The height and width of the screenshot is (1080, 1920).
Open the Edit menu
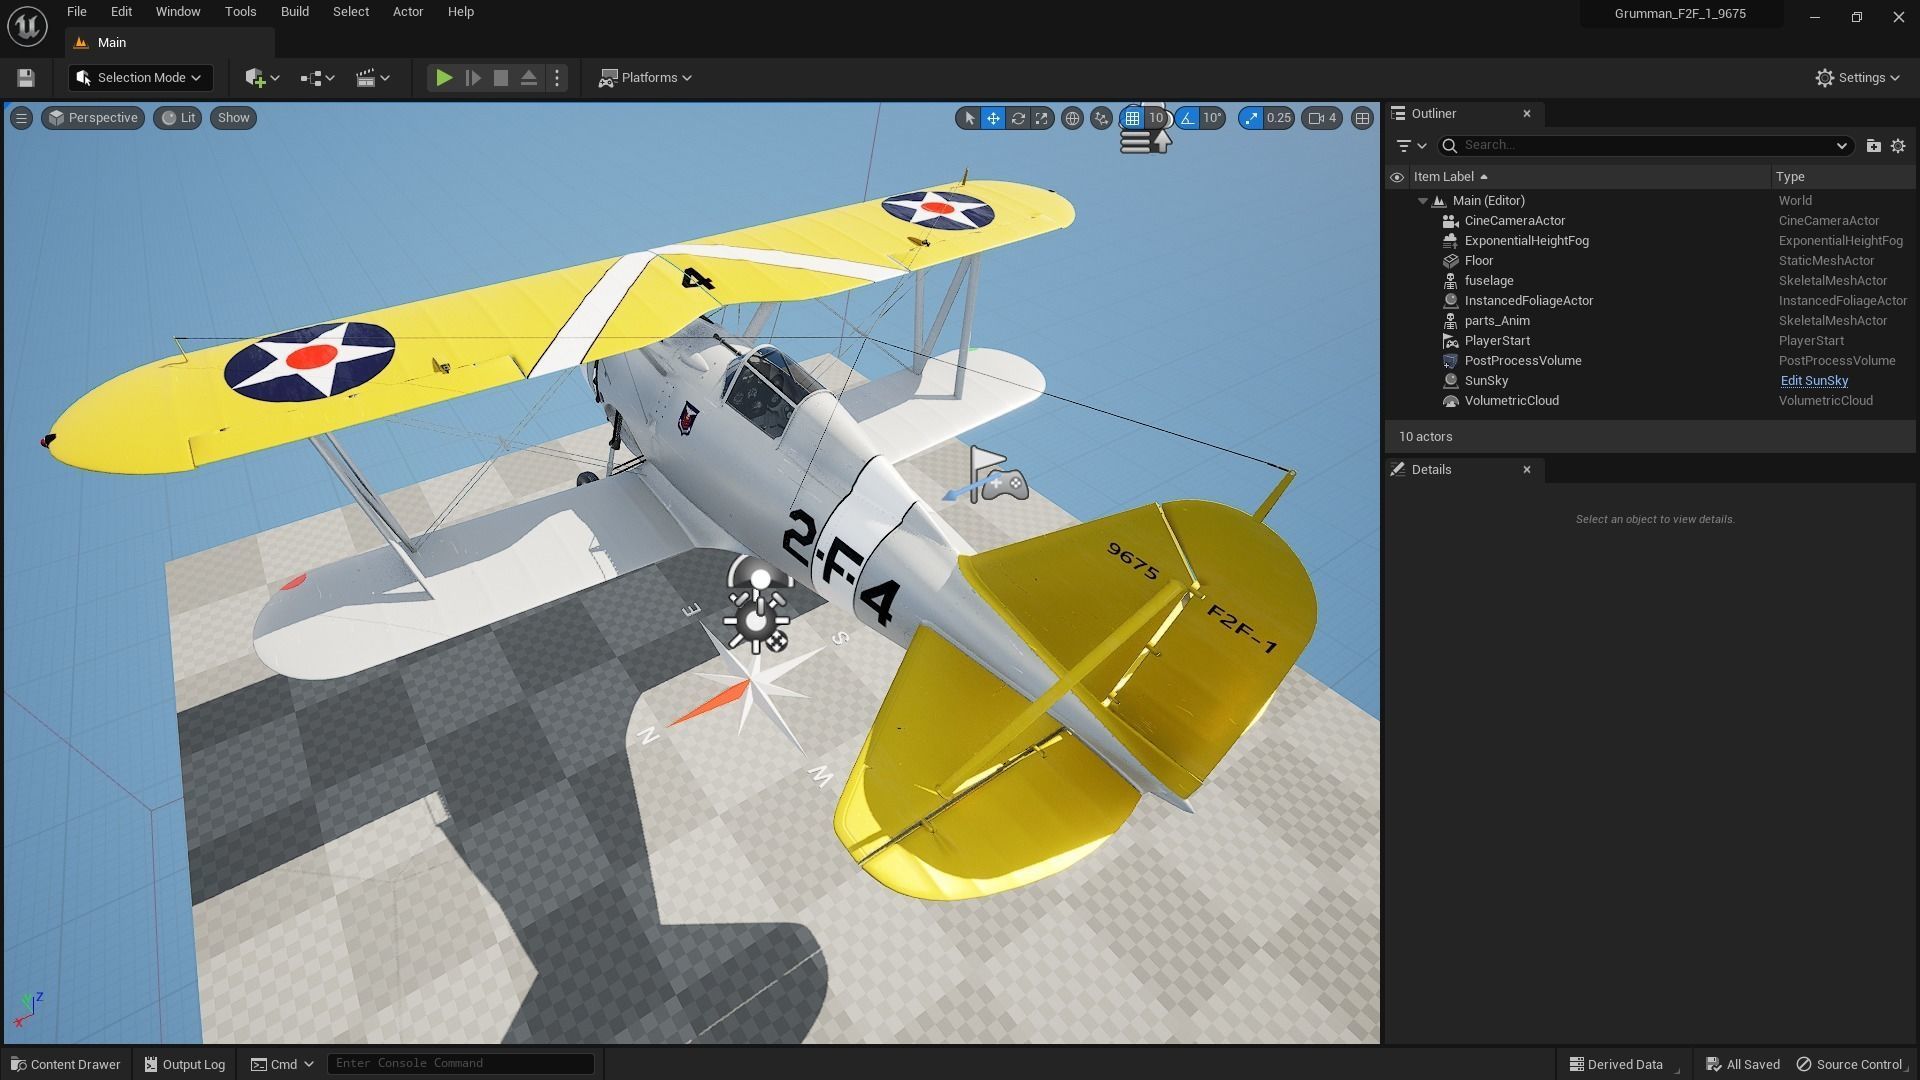[x=121, y=12]
